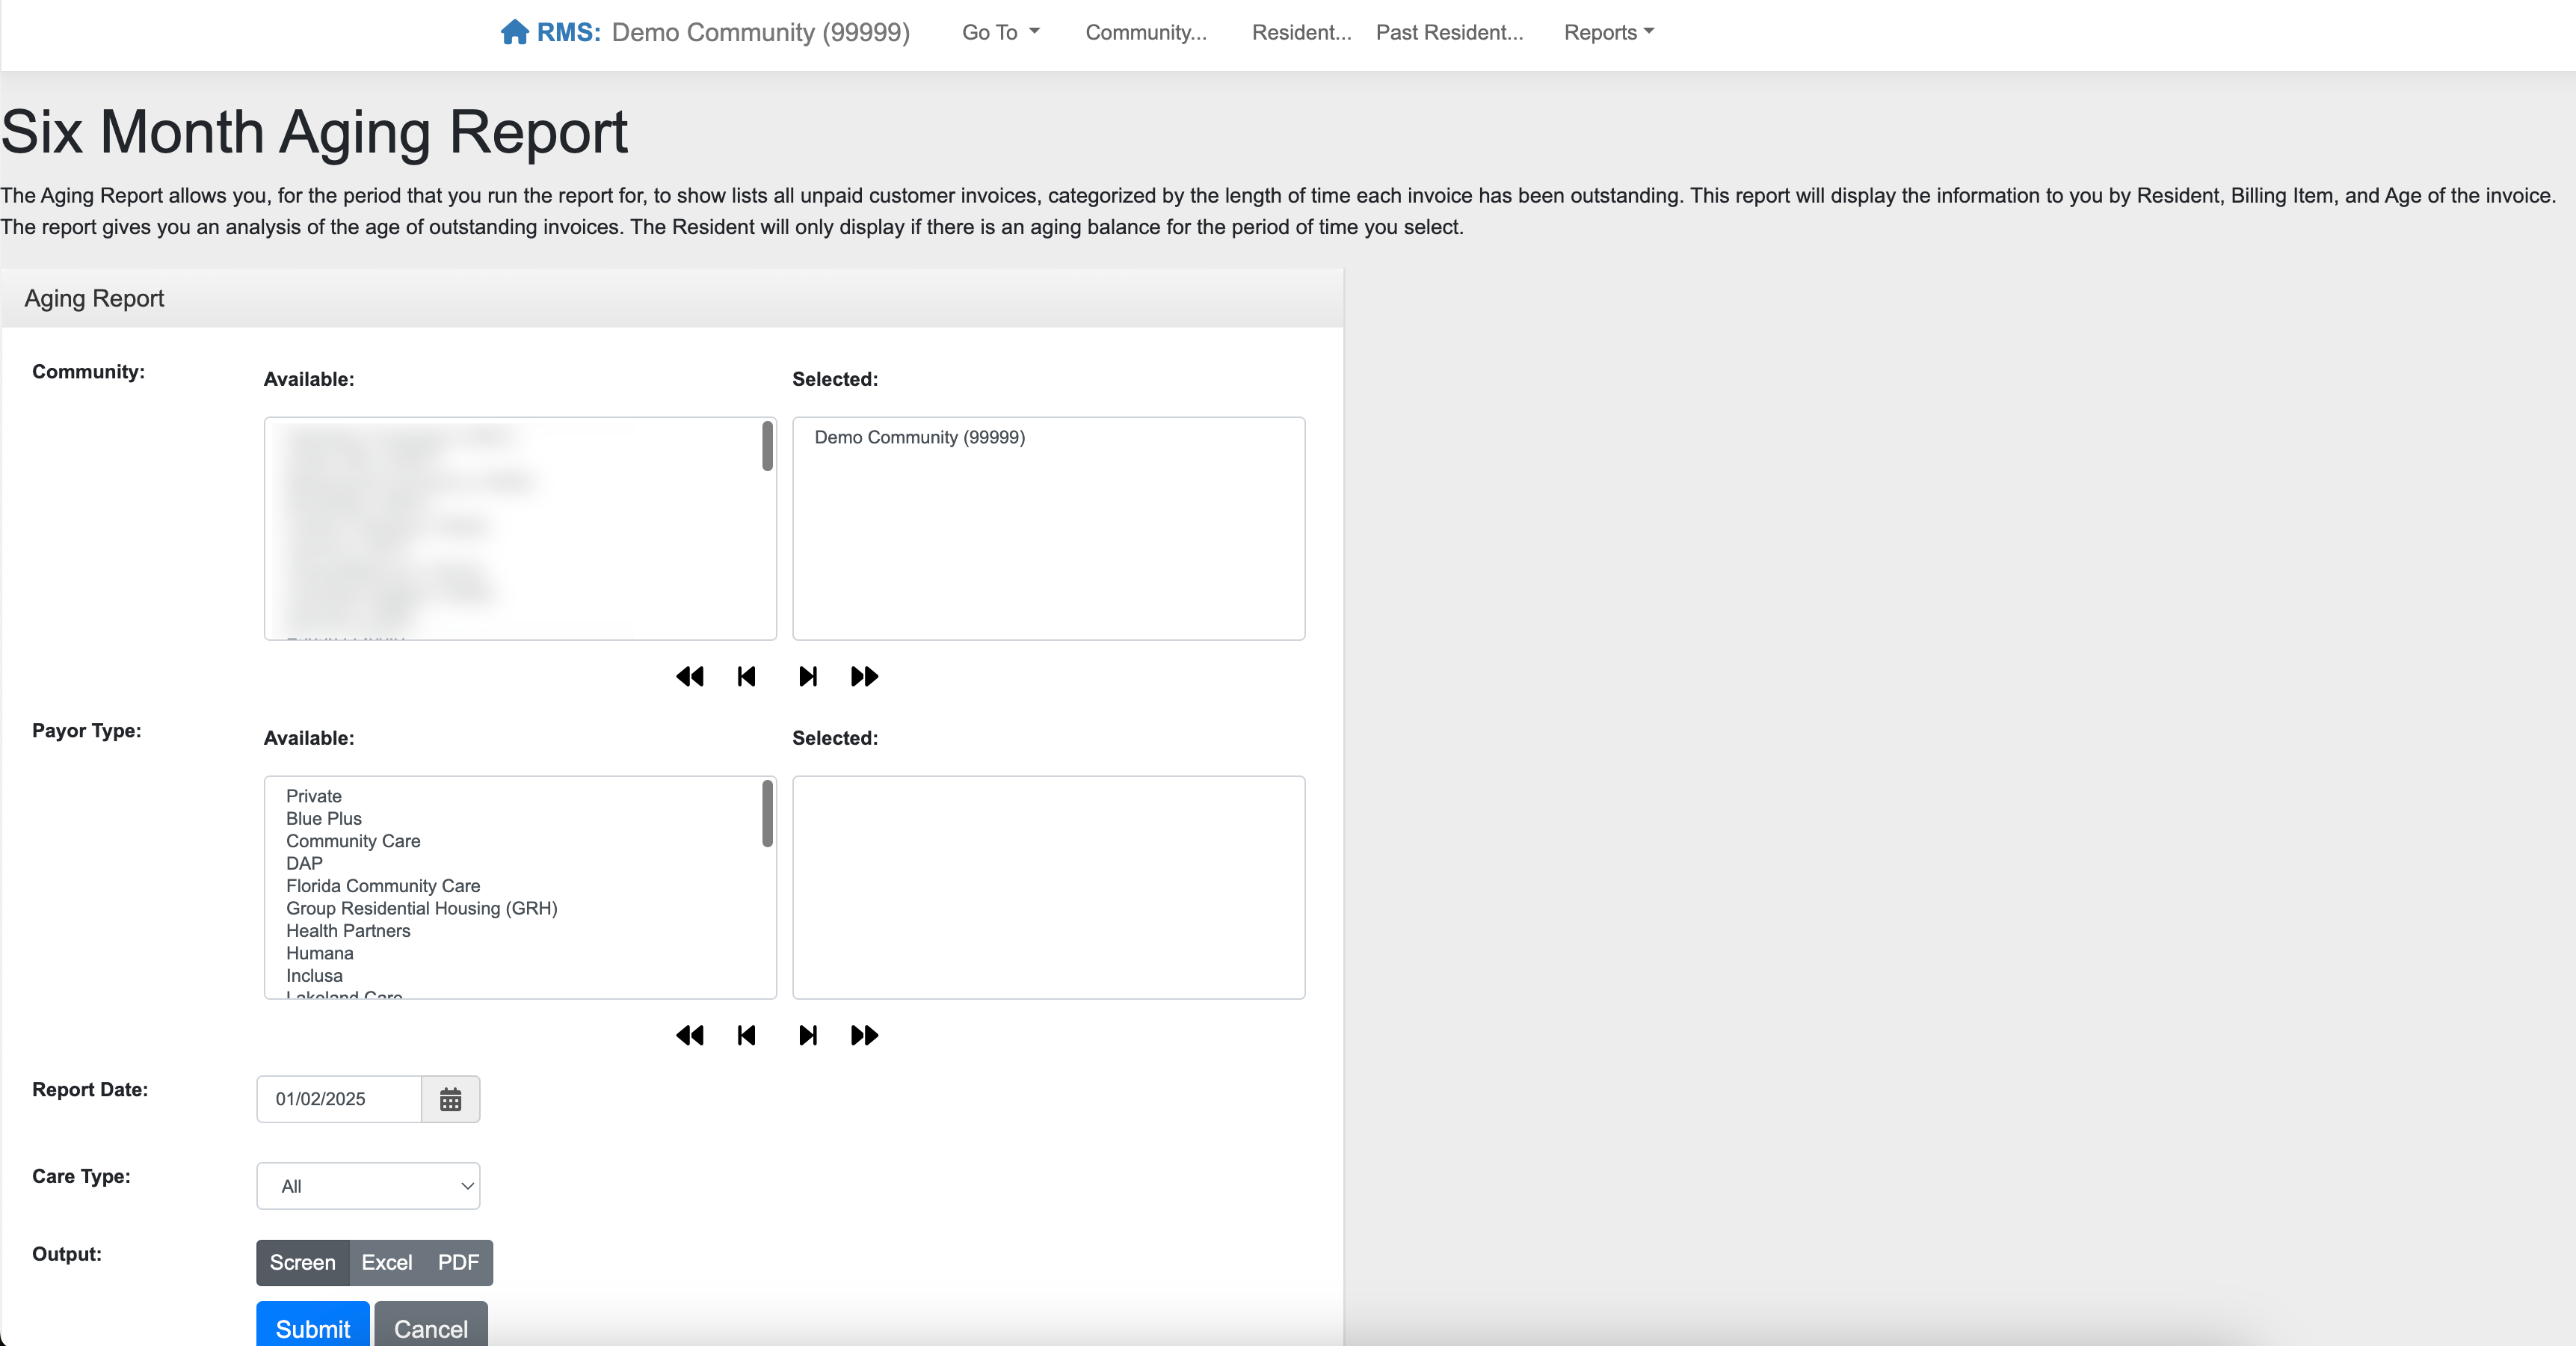The image size is (2576, 1346).
Task: Open the Past Resident... menu item
Action: [x=1449, y=32]
